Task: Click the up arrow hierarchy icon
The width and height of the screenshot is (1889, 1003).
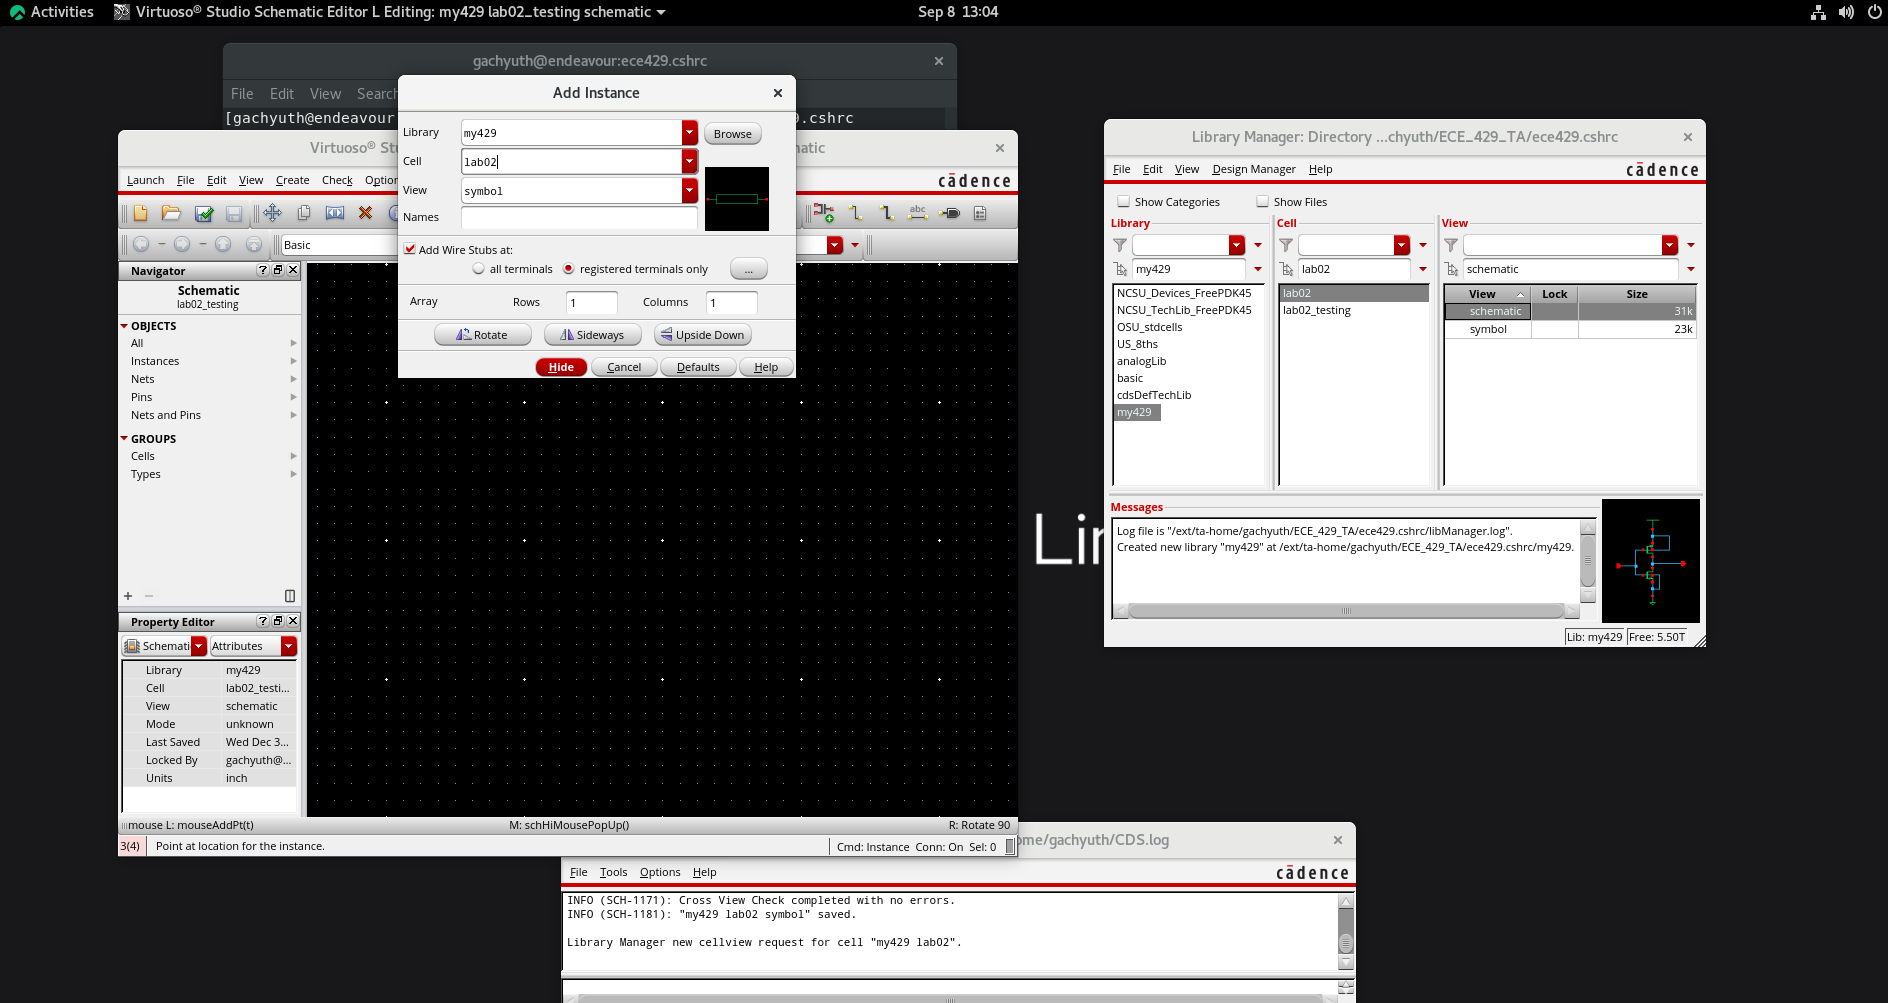Action: (223, 244)
